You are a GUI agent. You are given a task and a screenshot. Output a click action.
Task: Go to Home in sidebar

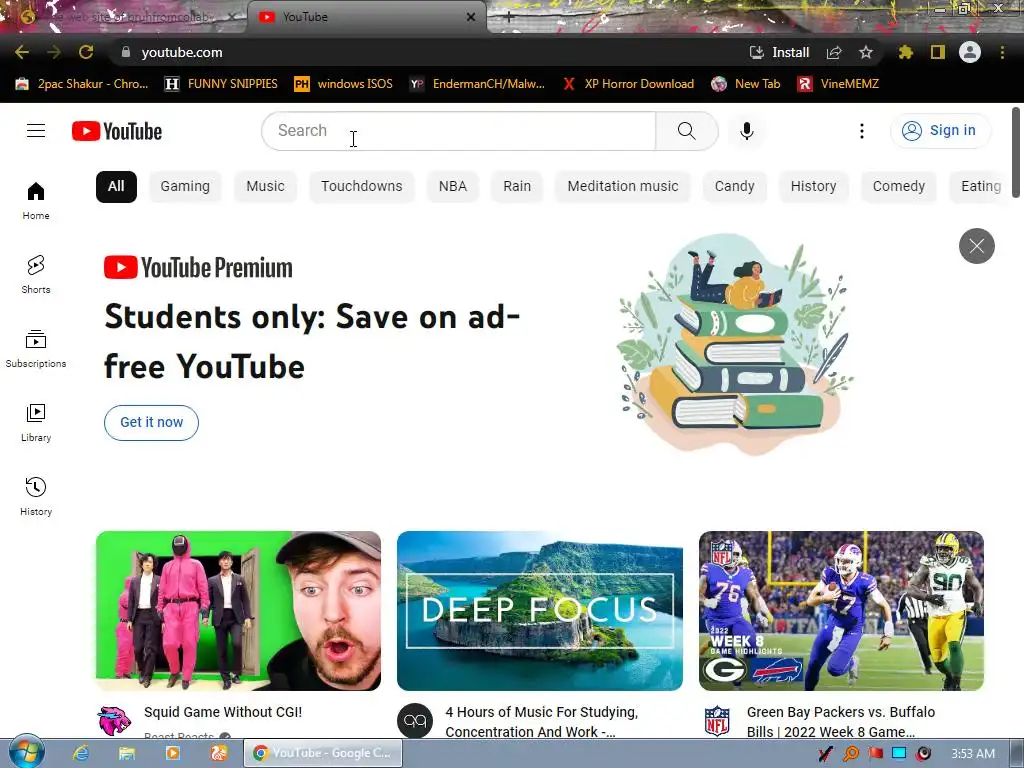pos(36,200)
